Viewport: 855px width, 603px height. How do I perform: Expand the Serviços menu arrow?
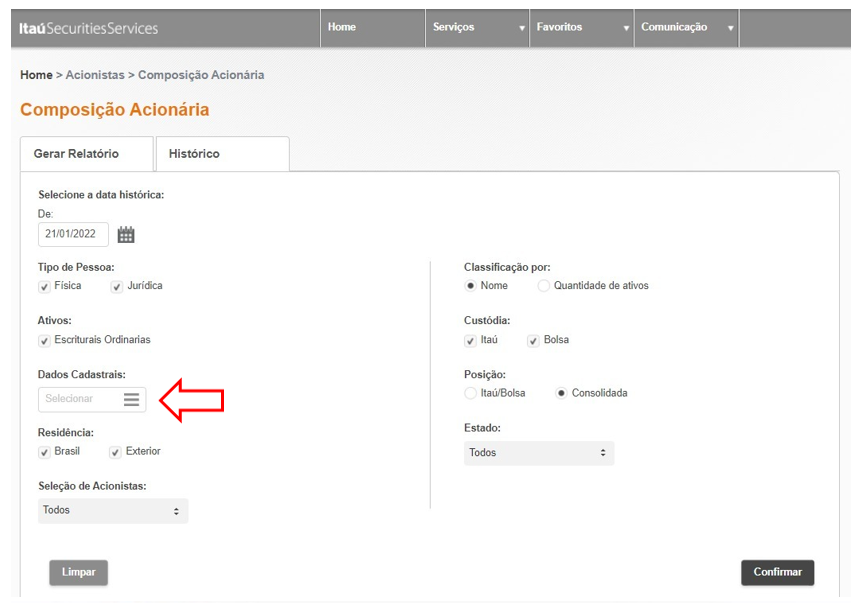pos(522,28)
